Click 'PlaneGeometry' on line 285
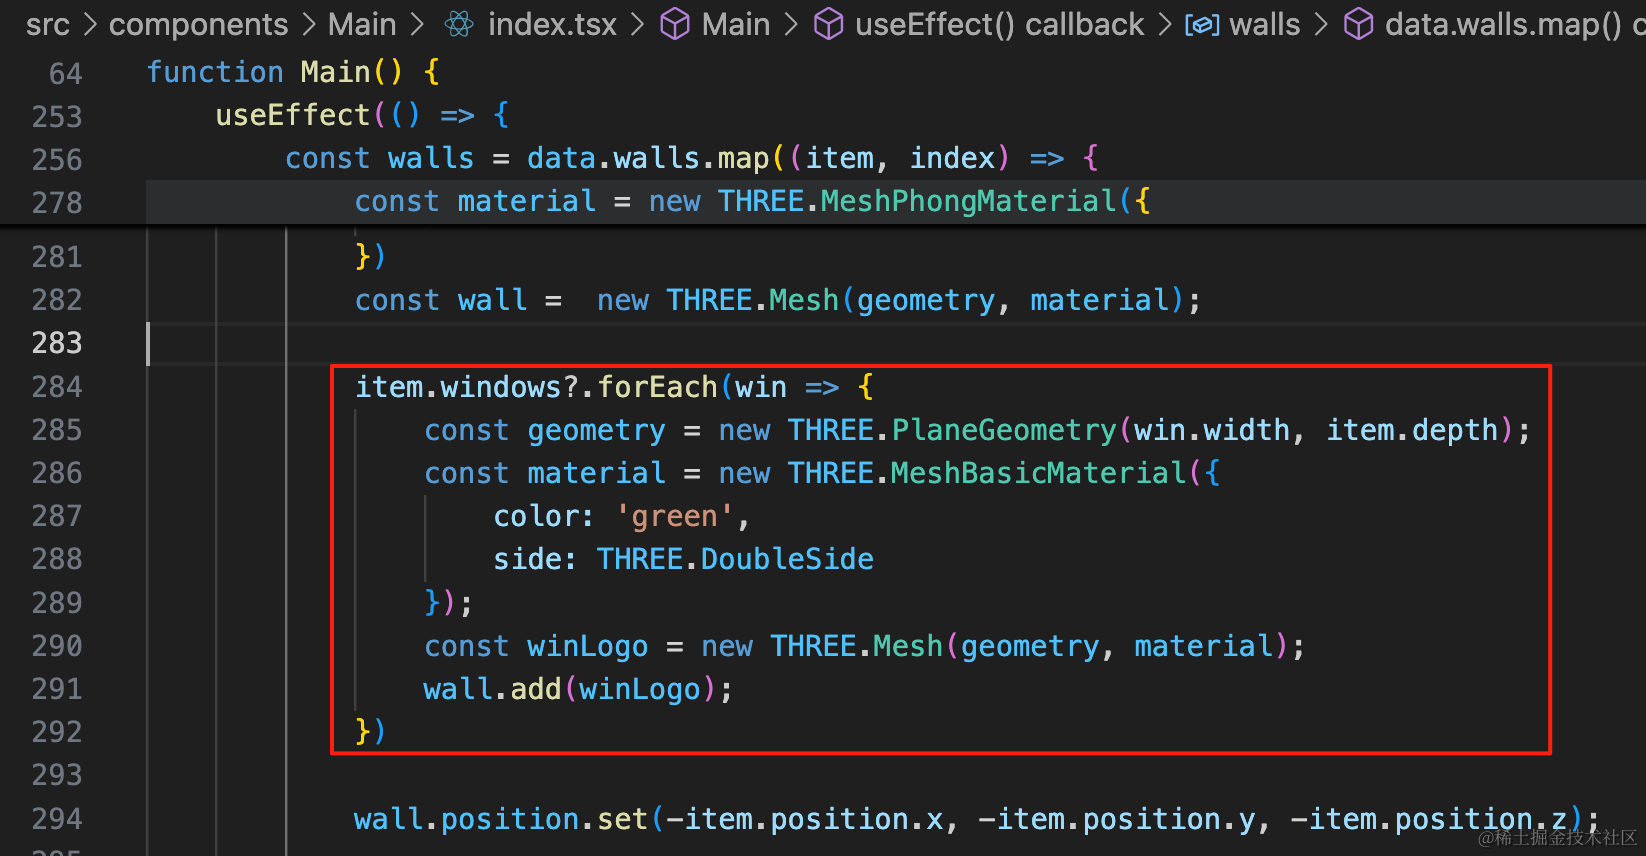The width and height of the screenshot is (1646, 856). pos(1004,430)
